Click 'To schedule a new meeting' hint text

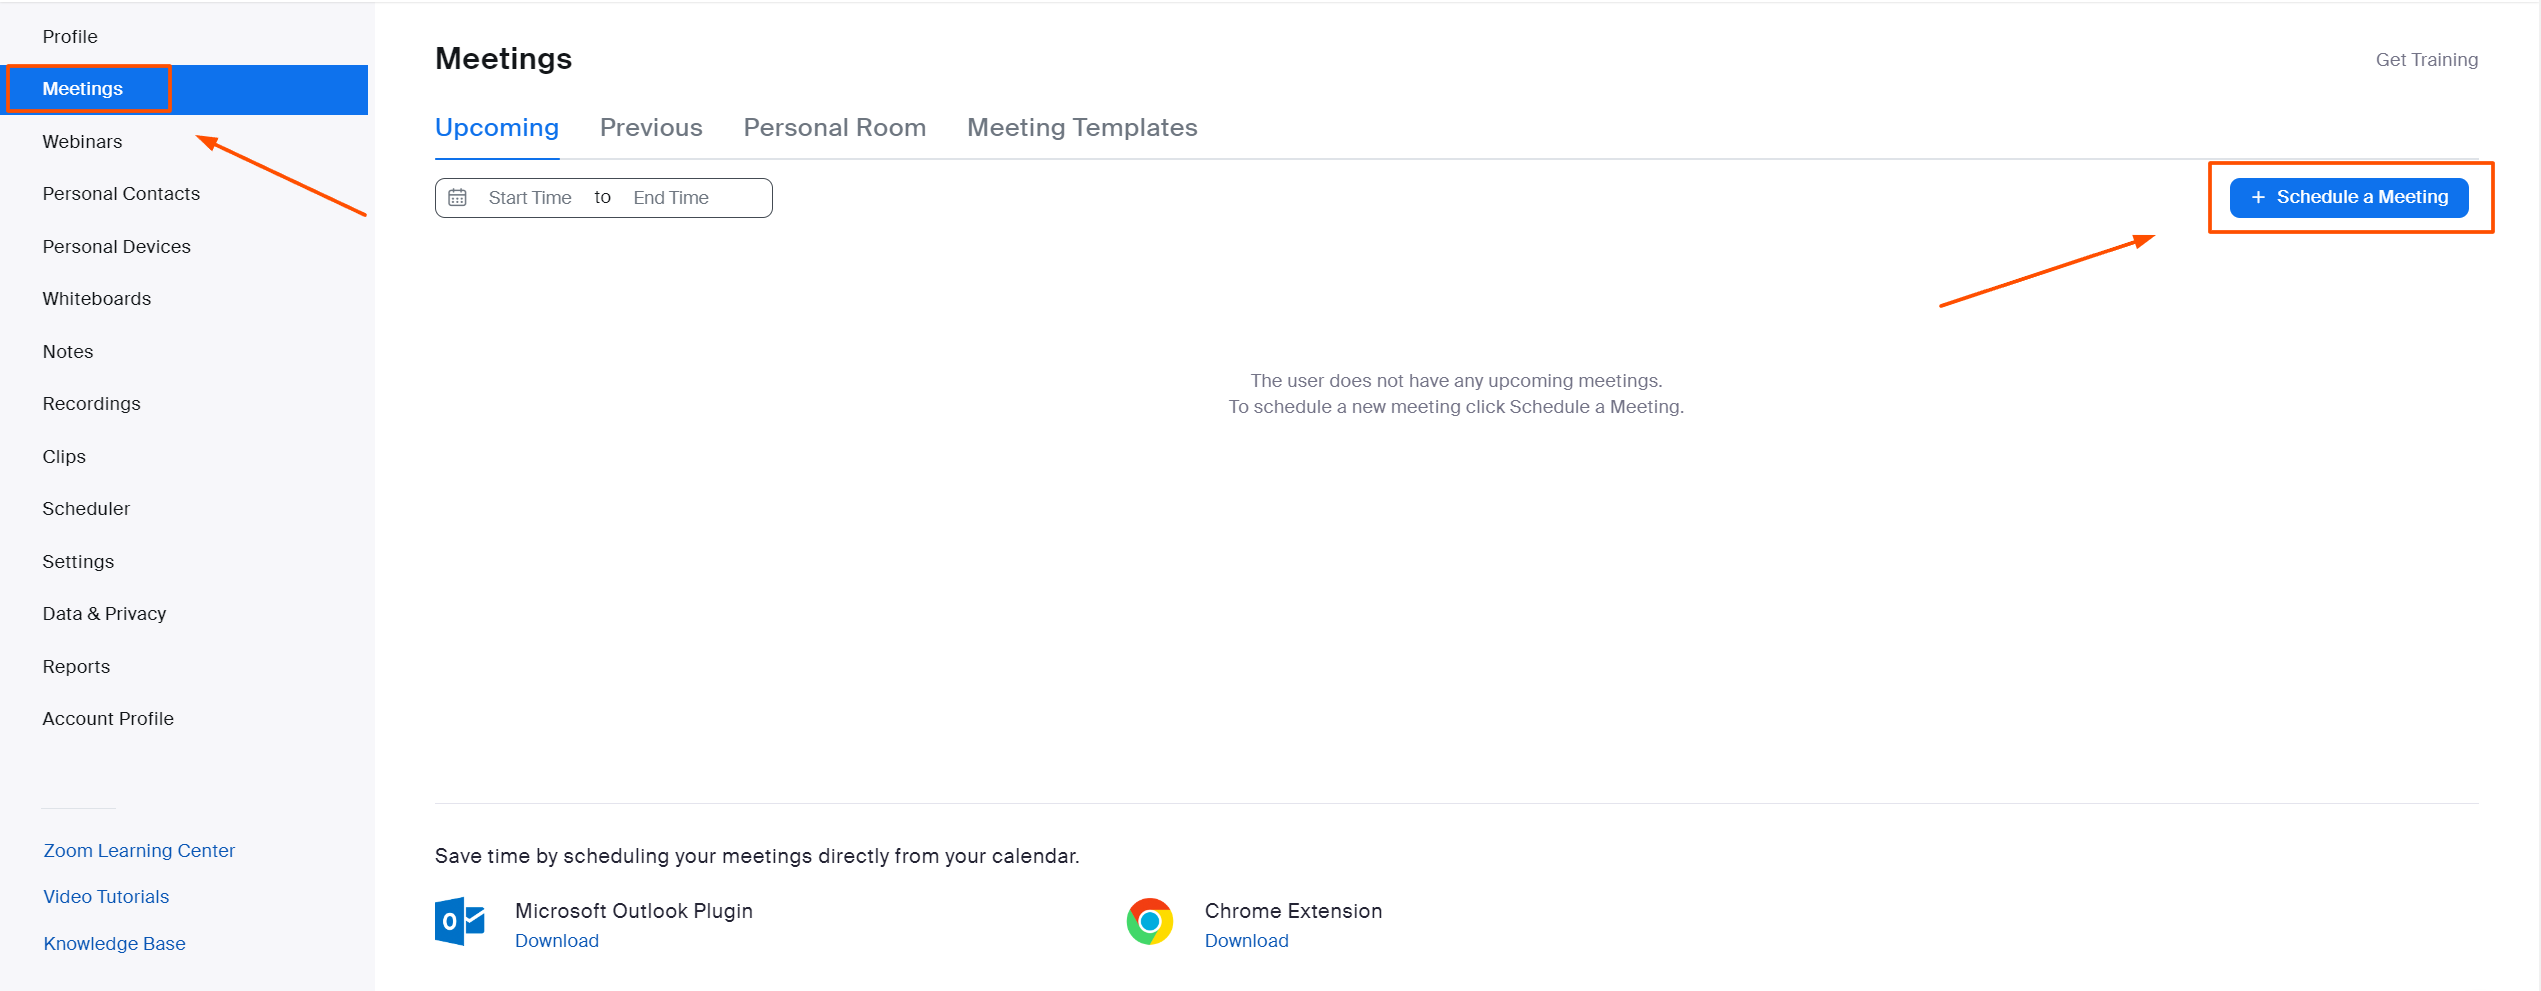[1456, 407]
